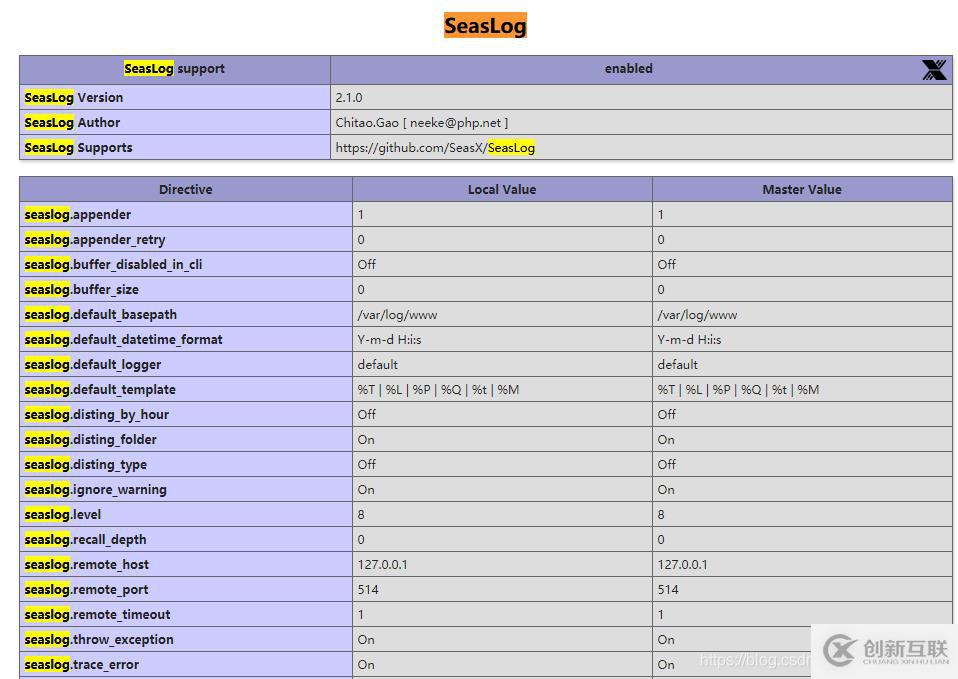
Task: Click local value 1 of remote_timeout
Action: [361, 615]
